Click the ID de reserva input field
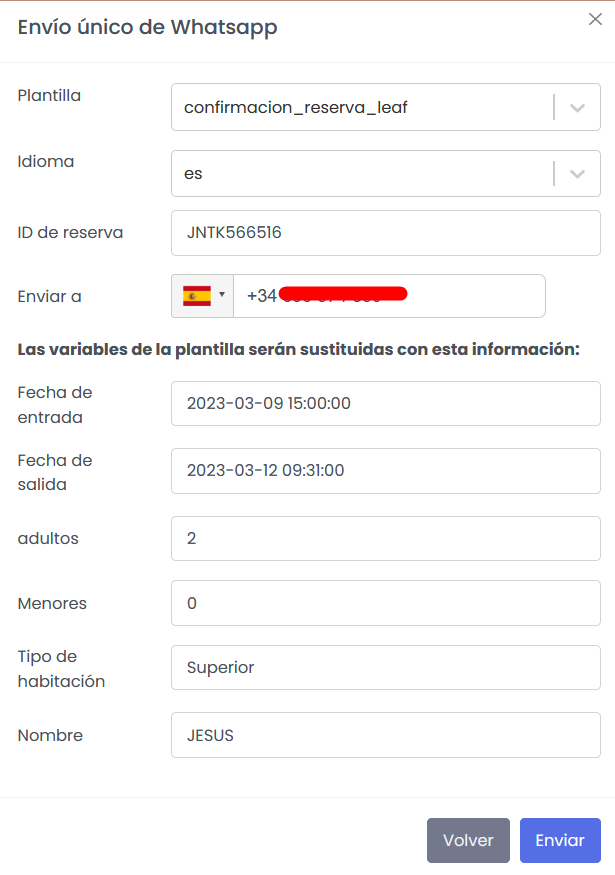The image size is (615, 875). tap(385, 233)
